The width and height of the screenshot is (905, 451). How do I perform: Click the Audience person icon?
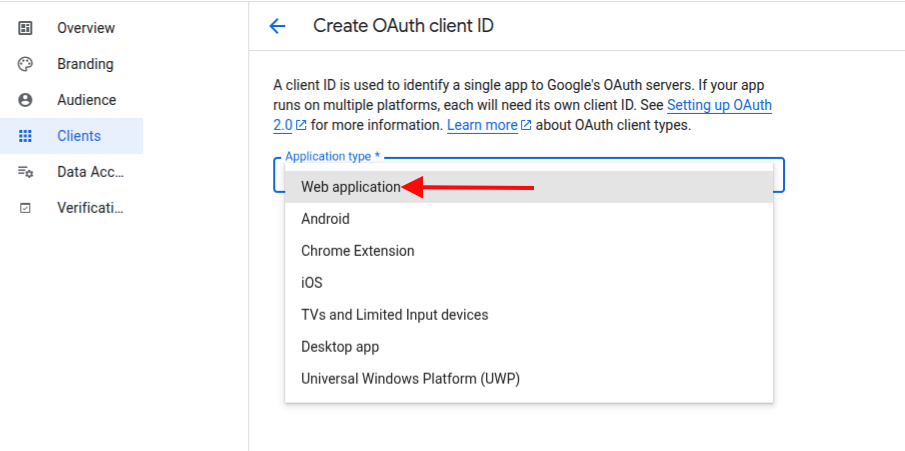tap(25, 100)
